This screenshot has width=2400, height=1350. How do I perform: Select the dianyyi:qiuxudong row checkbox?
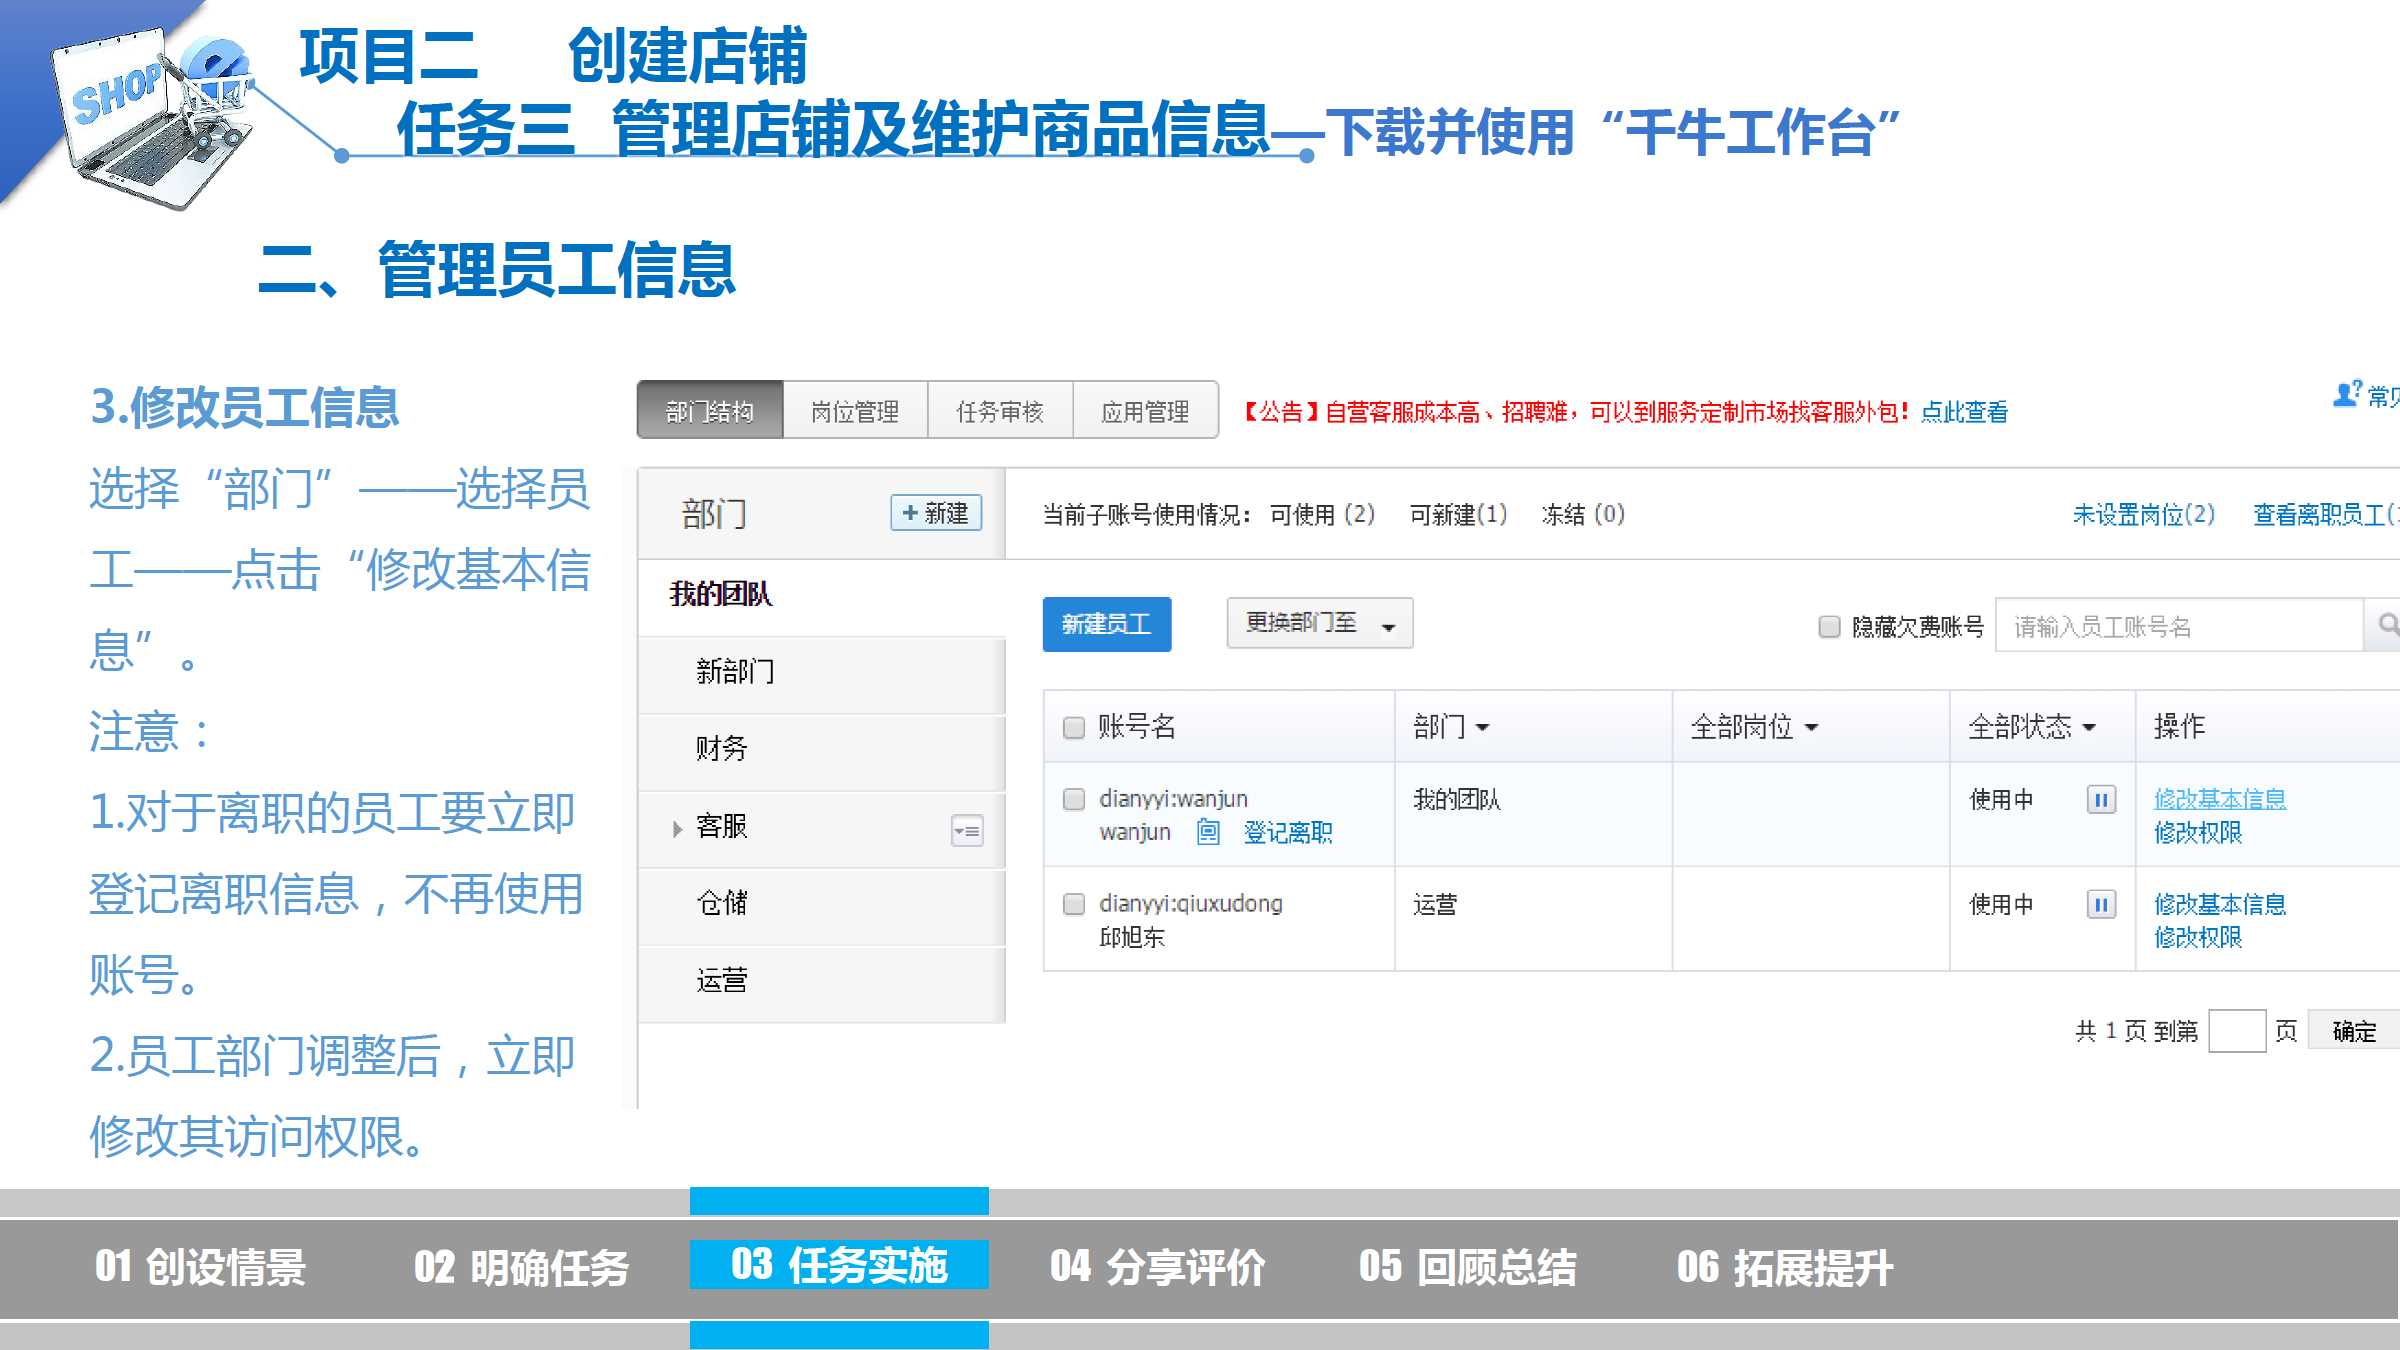[1074, 904]
